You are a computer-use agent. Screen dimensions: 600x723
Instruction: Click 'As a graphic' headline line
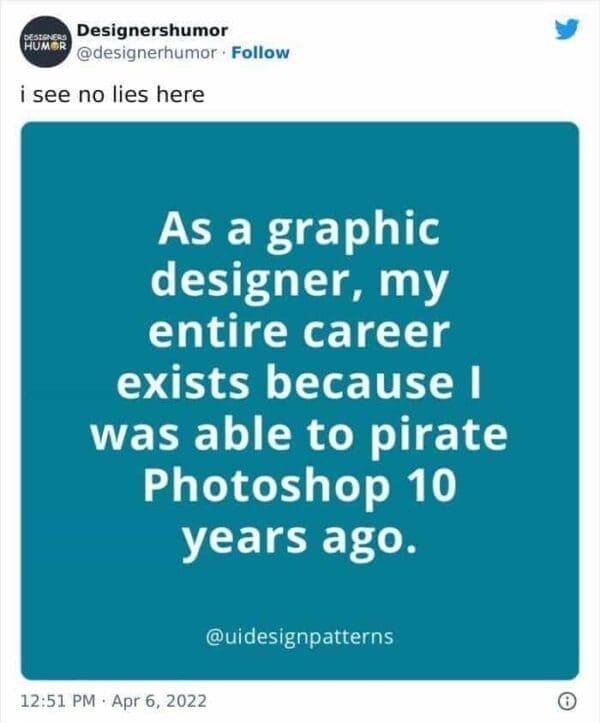pos(299,230)
